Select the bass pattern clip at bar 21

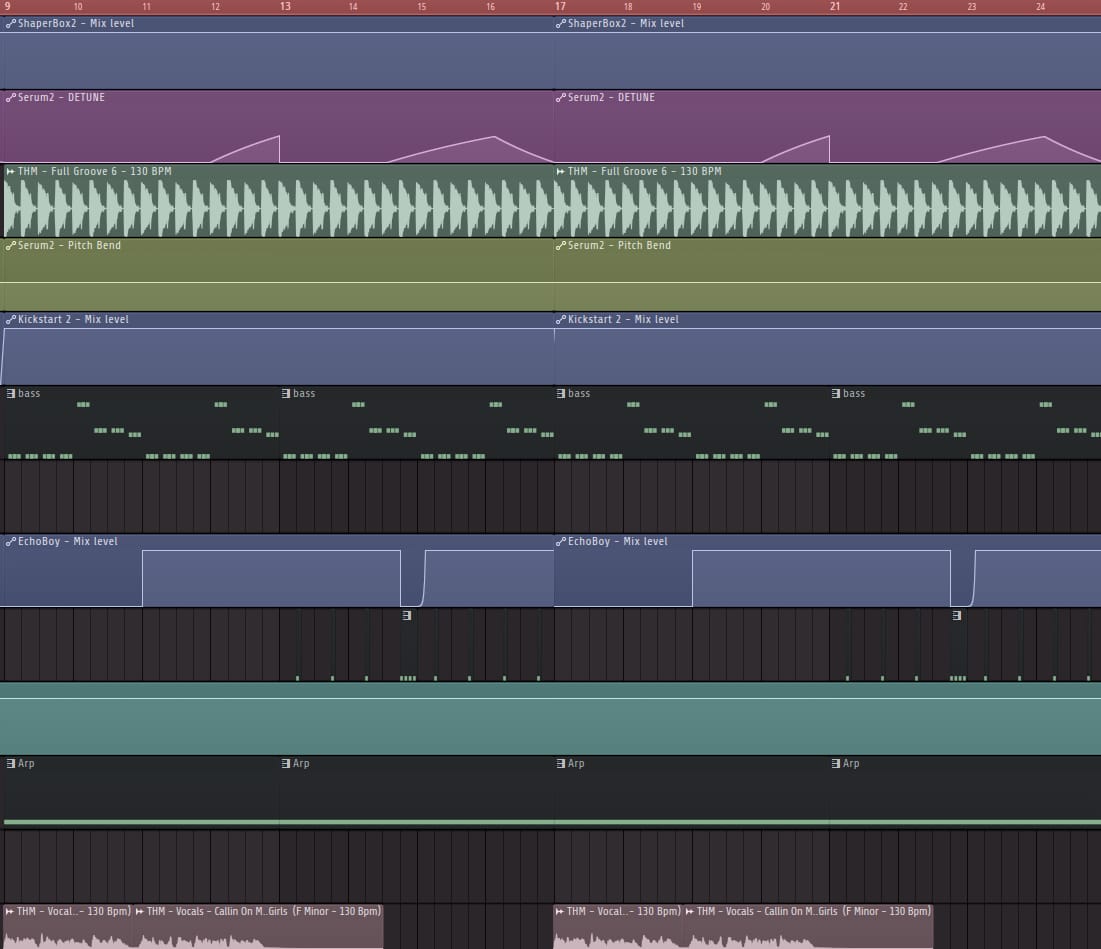click(963, 423)
